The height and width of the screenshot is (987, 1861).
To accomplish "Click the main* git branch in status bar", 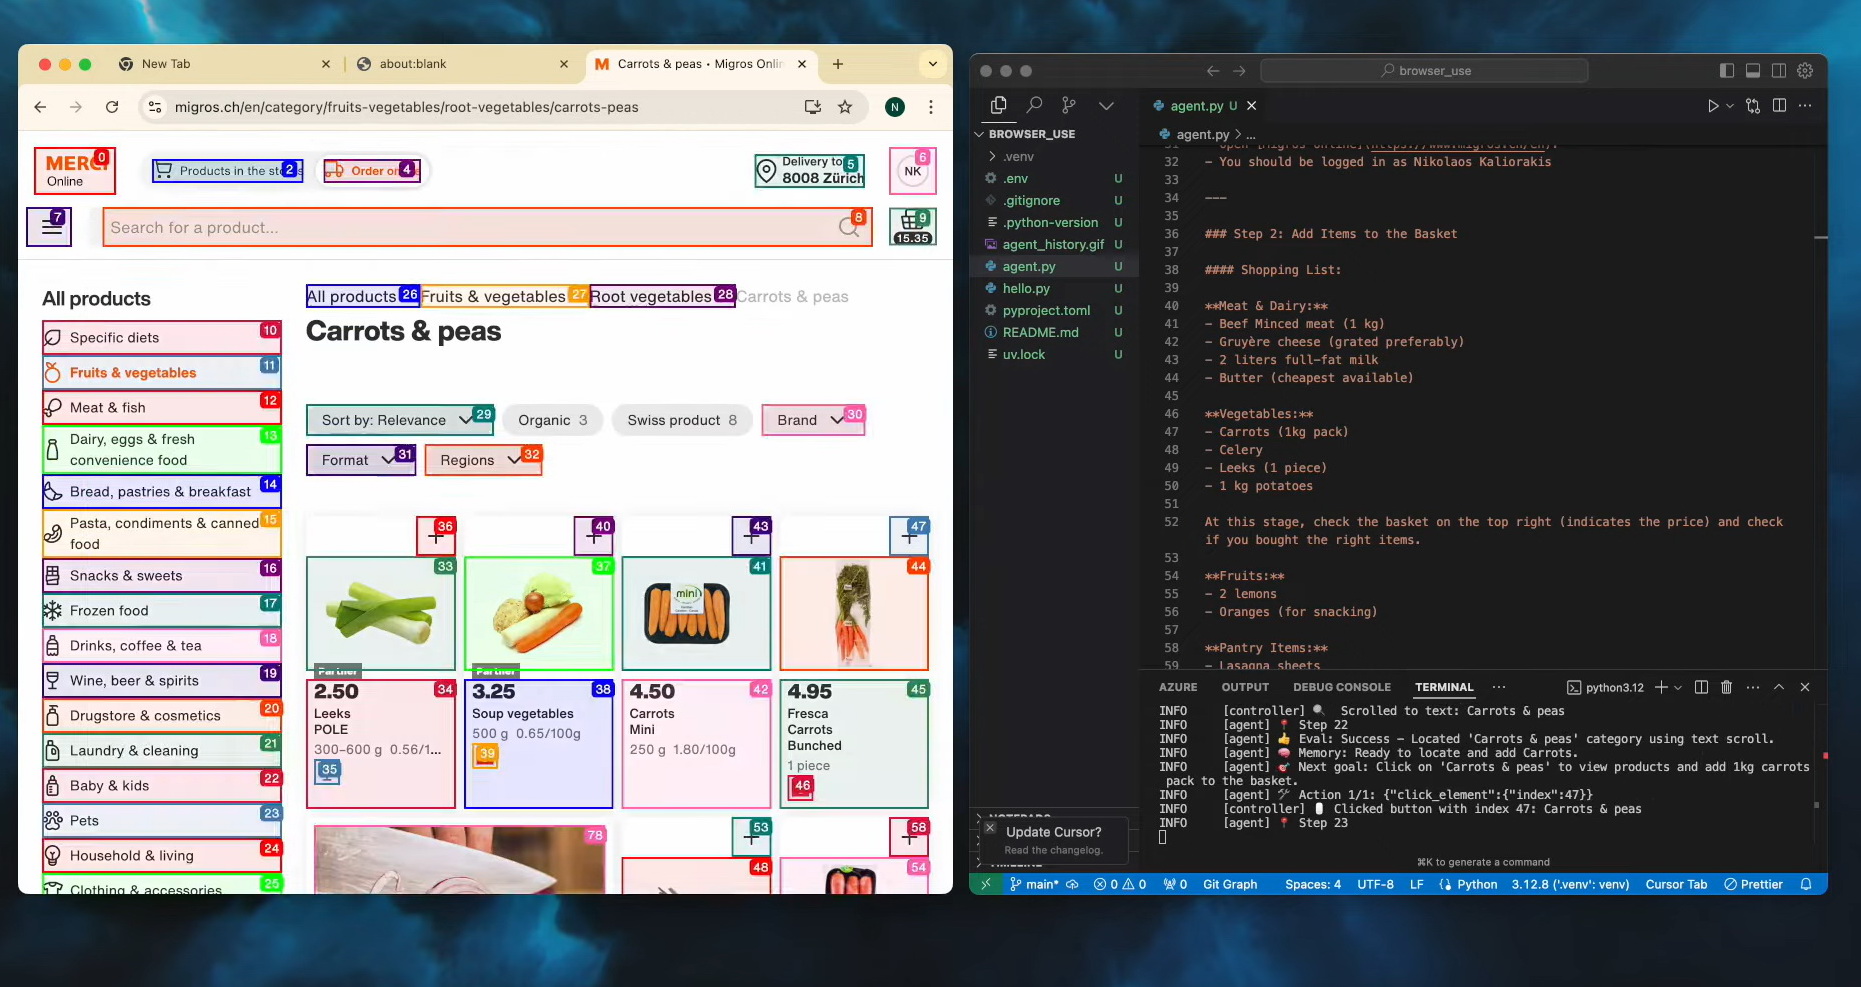I will coord(1034,884).
